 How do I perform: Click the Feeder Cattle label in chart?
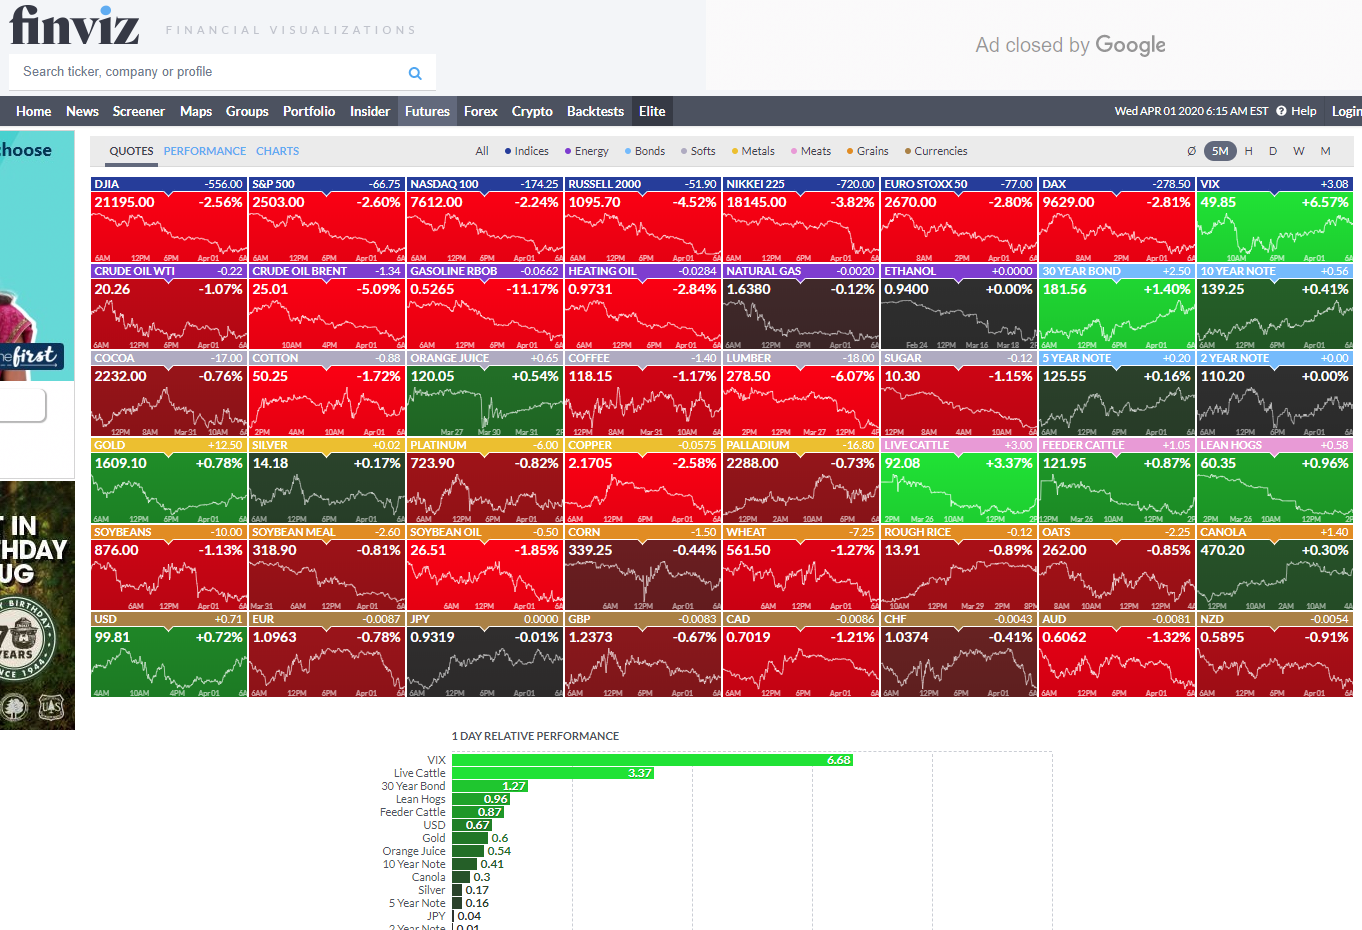[413, 812]
